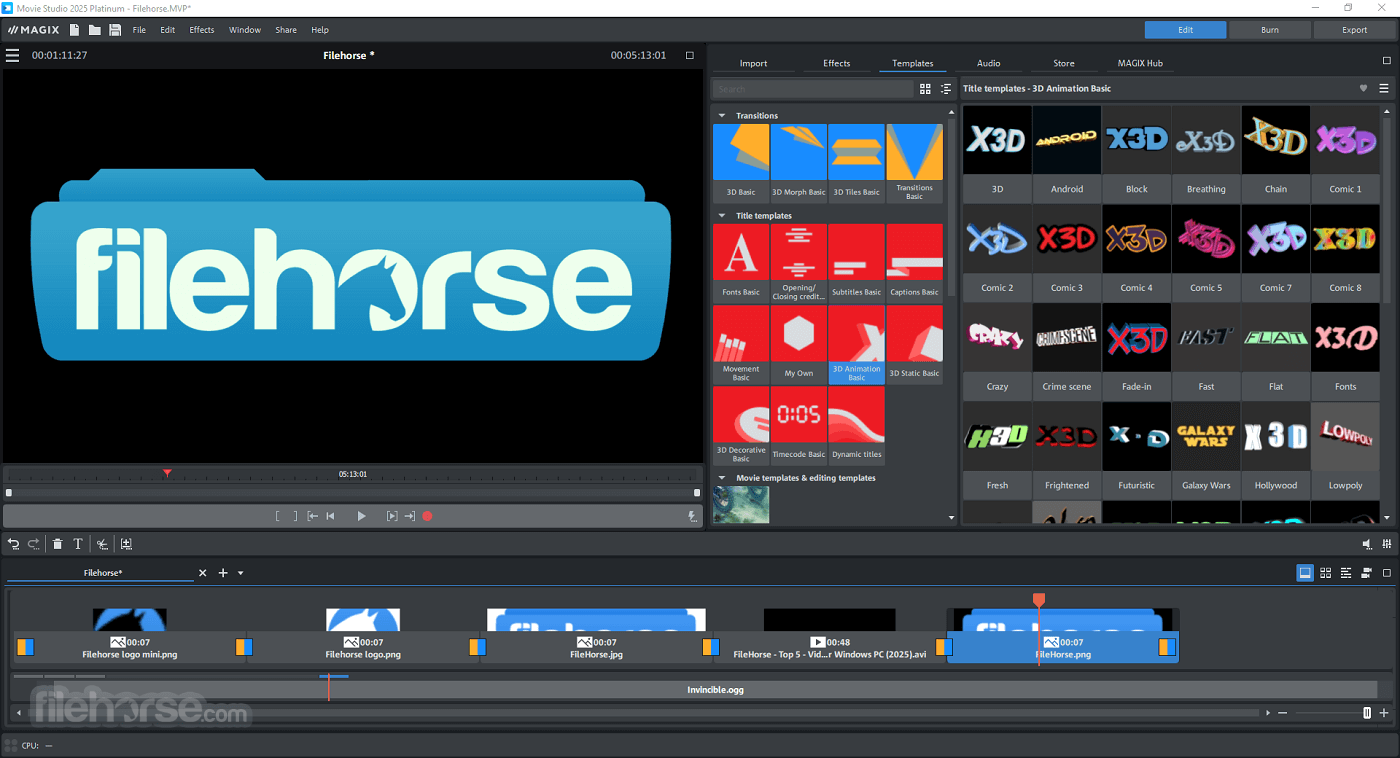Switch to the Audio tab

(988, 63)
